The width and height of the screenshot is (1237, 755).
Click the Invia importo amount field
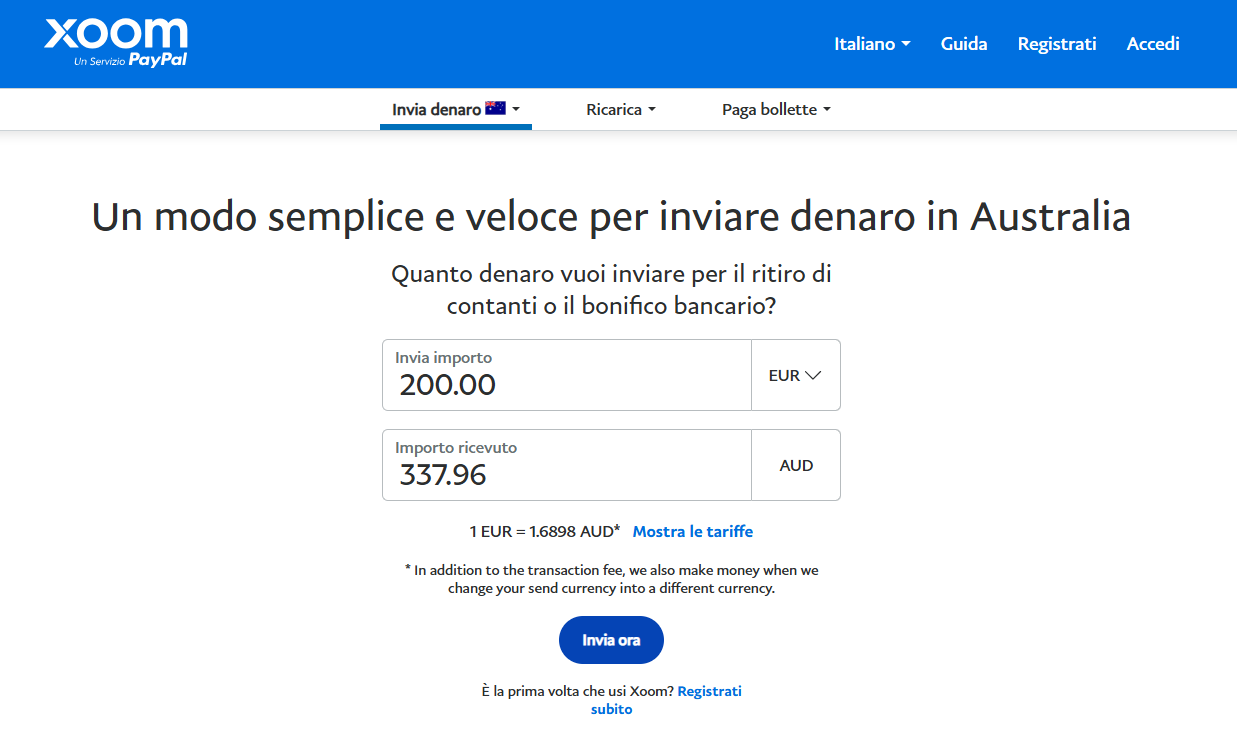pos(566,384)
